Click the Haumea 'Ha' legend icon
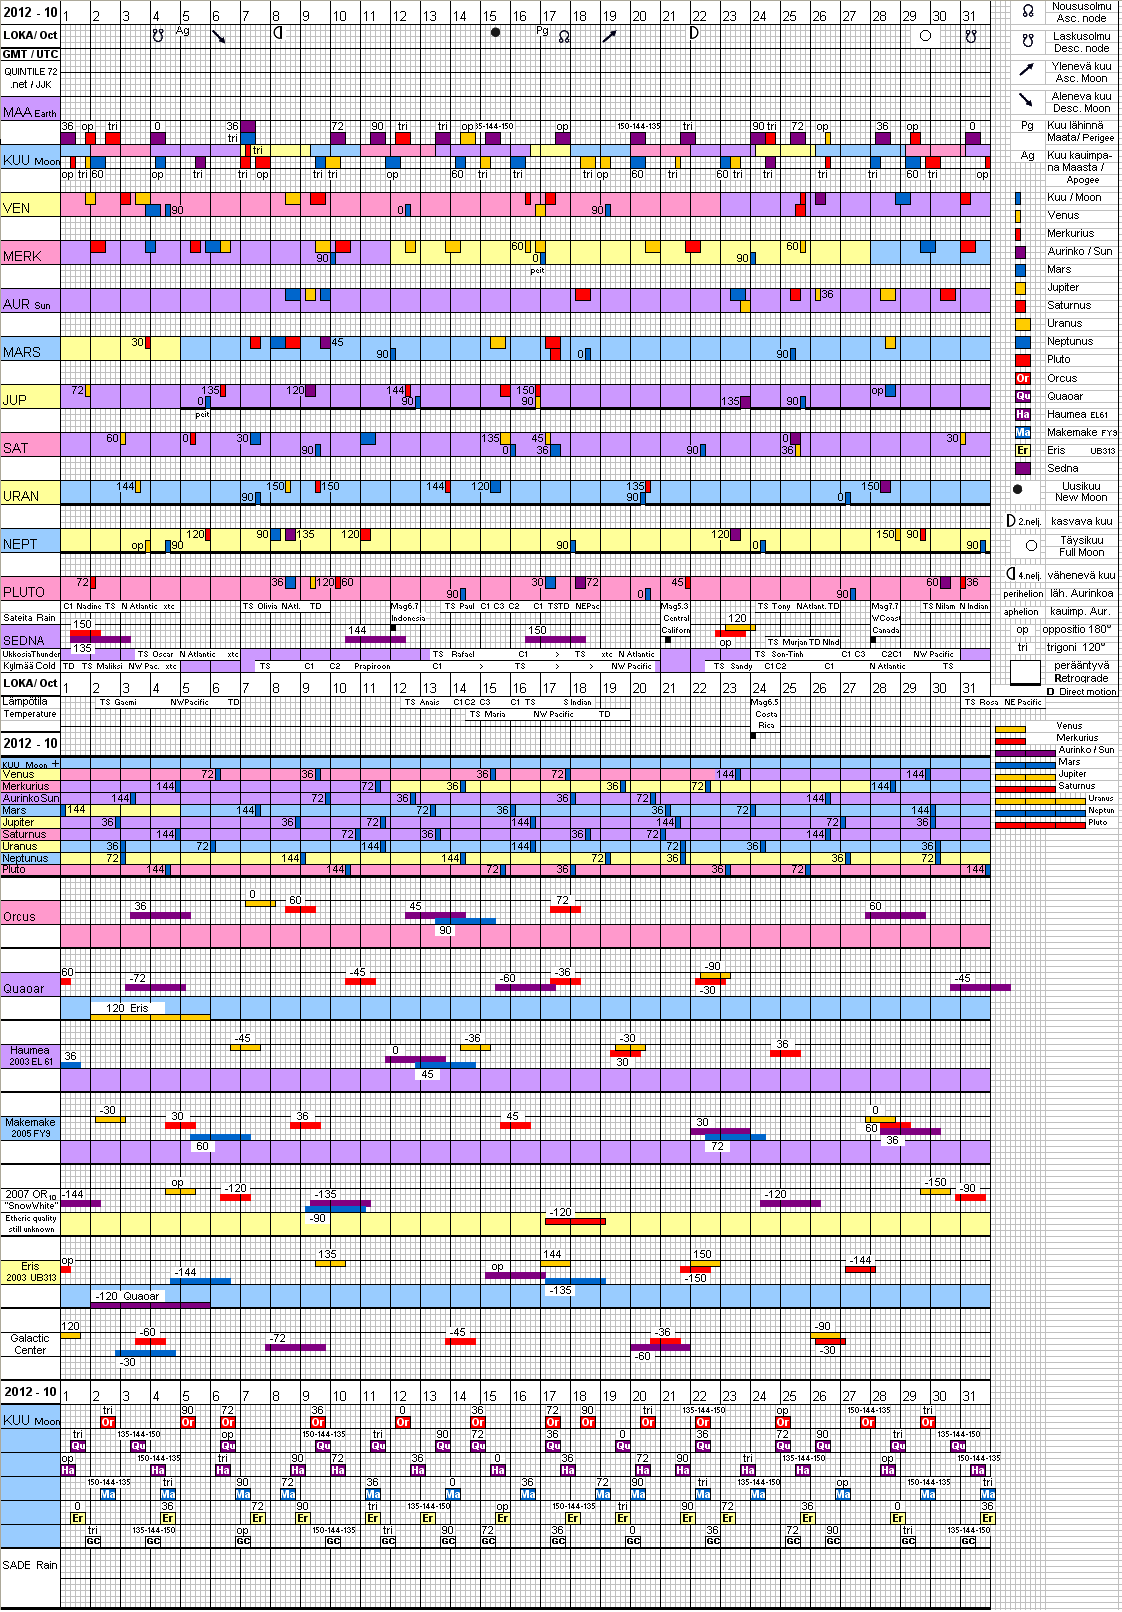Viewport: 1122px width, 1612px height. tap(1022, 414)
